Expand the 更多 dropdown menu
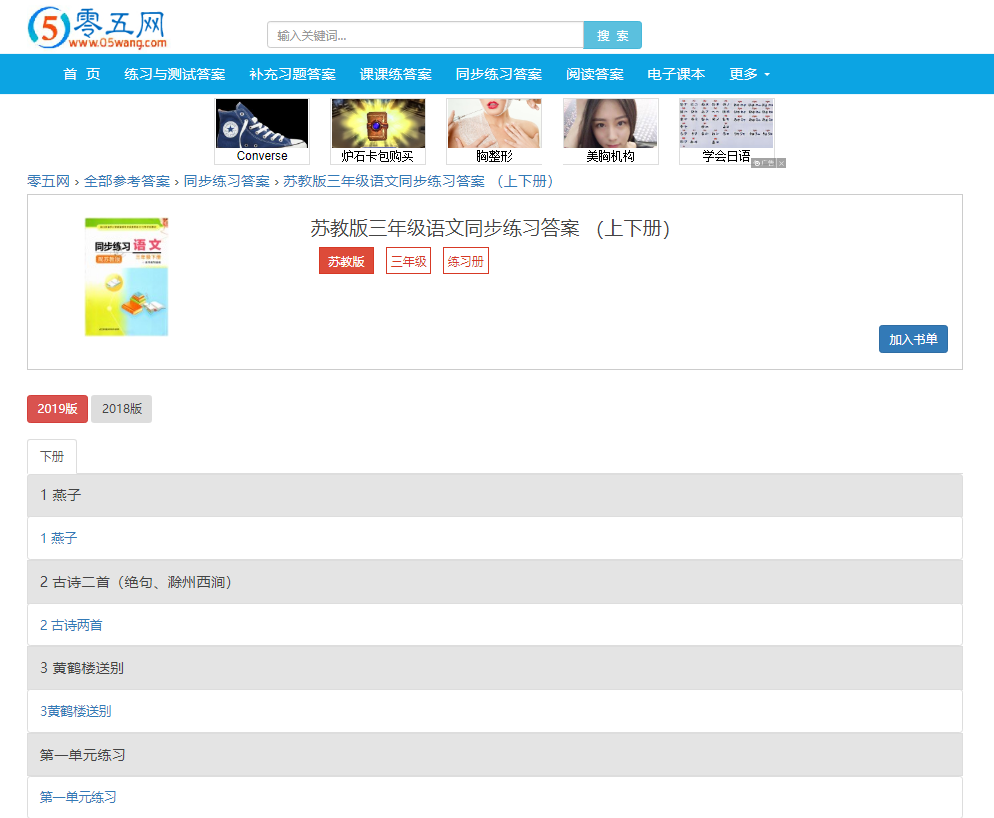The width and height of the screenshot is (994, 818). pyautogui.click(x=749, y=74)
